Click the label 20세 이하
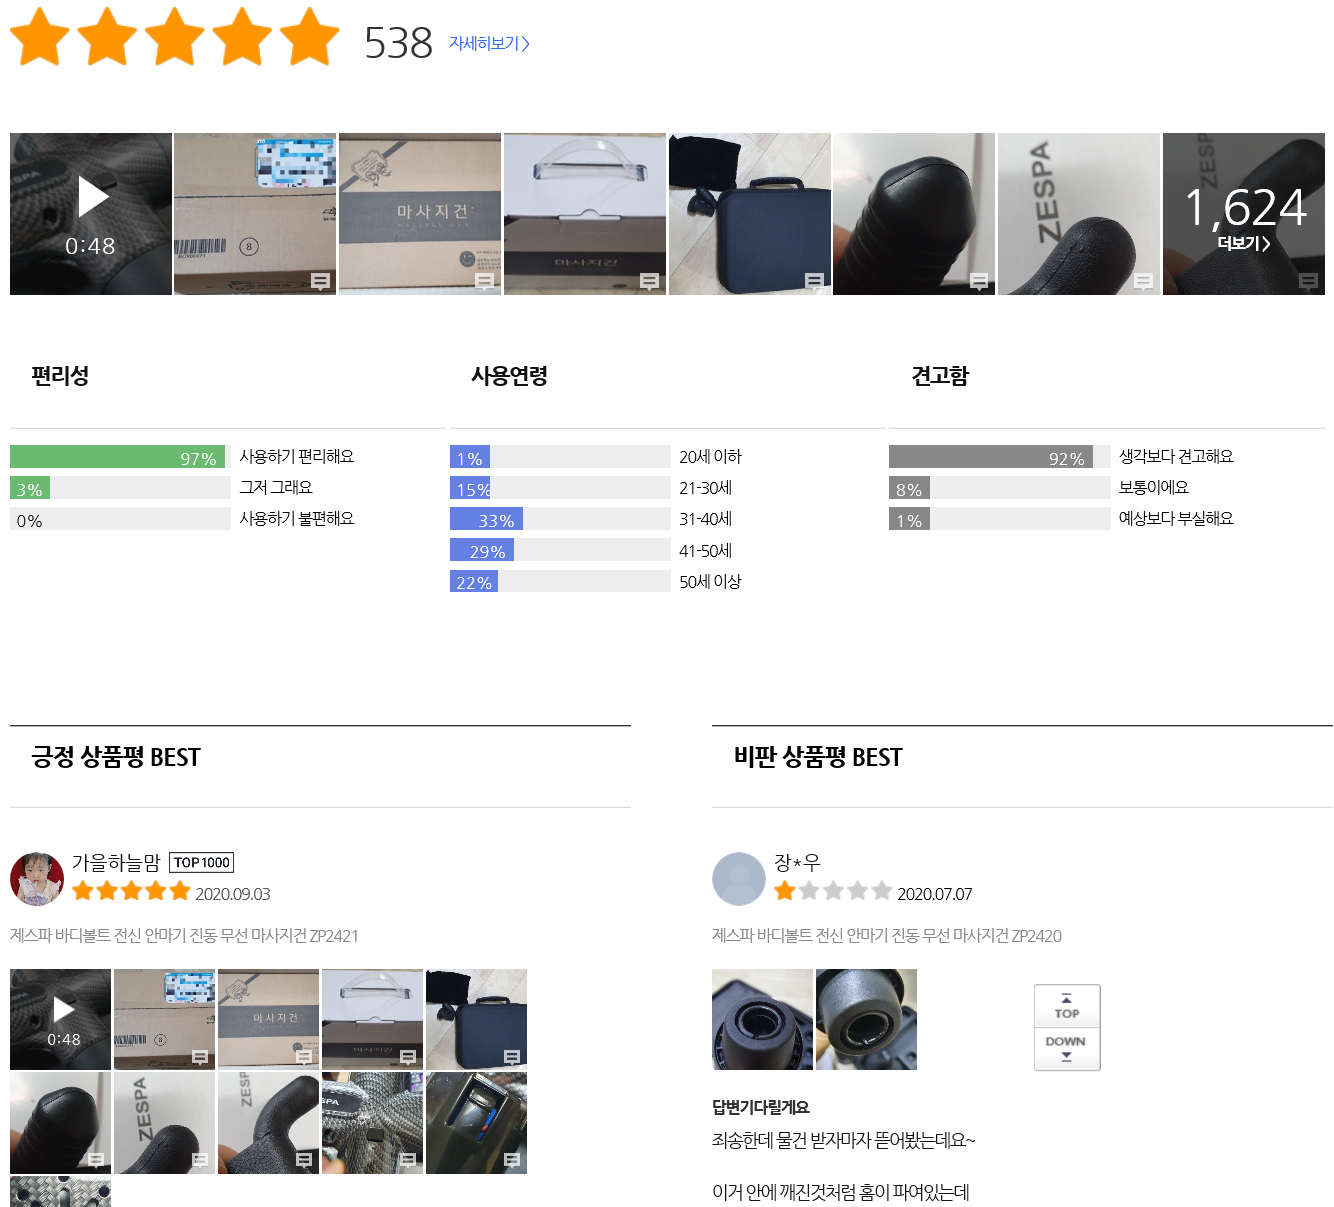1334x1207 pixels. (710, 457)
